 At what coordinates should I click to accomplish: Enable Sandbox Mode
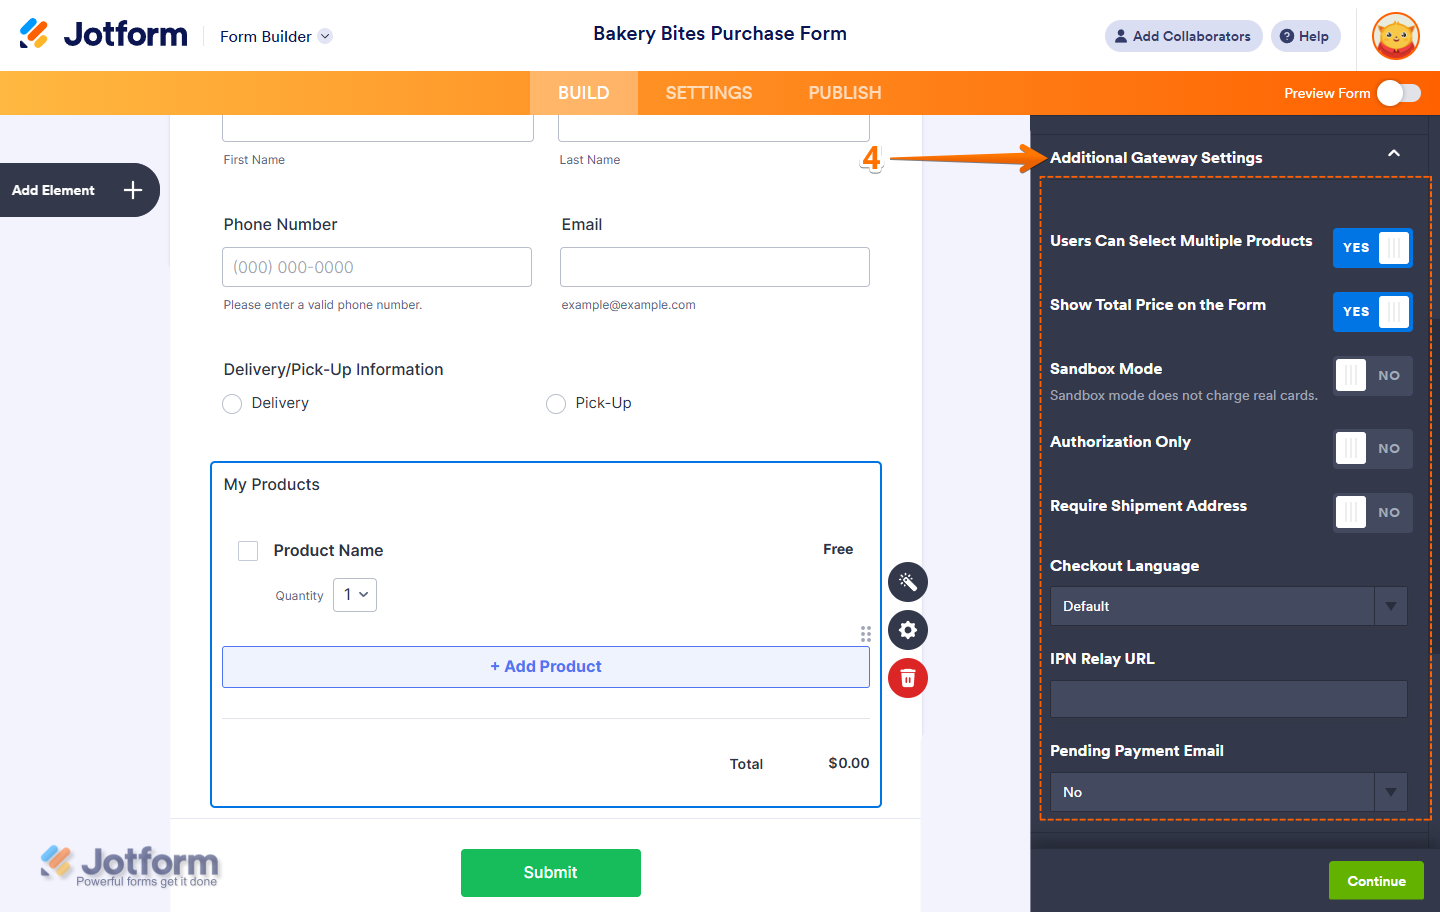pos(1372,376)
